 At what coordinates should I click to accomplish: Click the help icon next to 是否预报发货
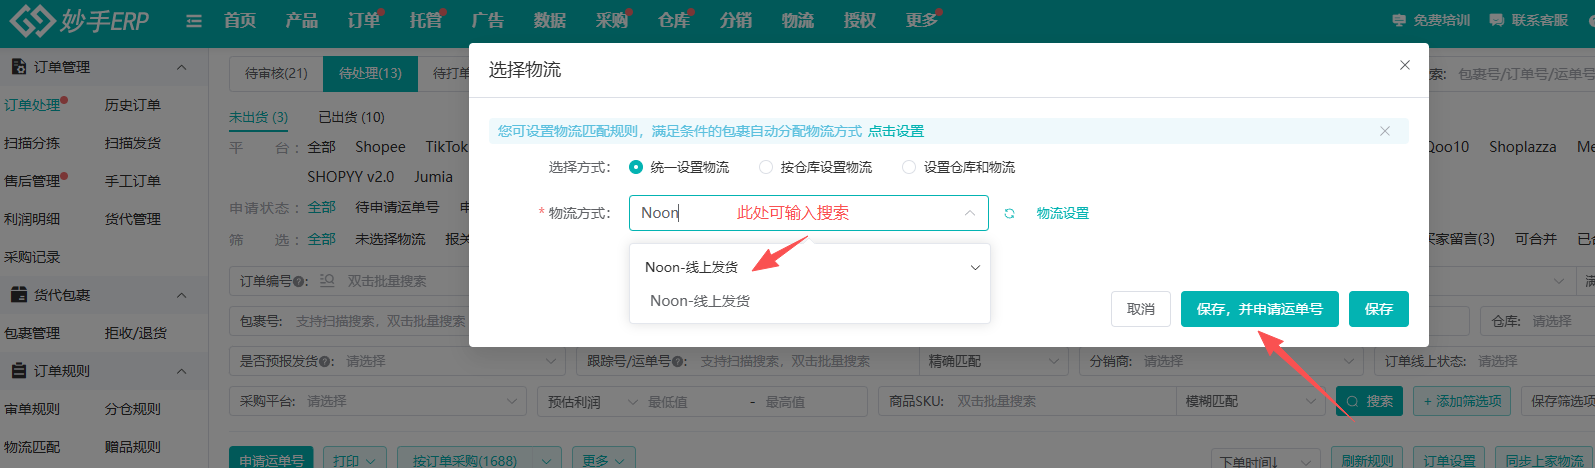pyautogui.click(x=327, y=362)
